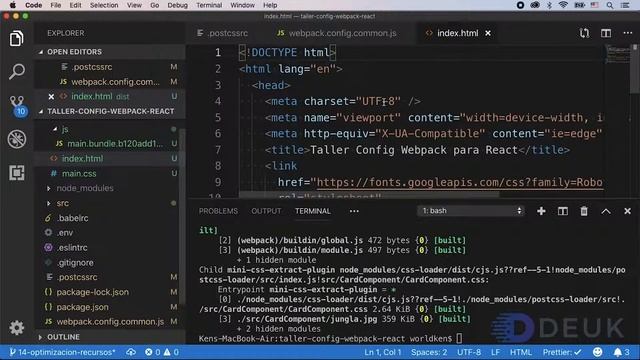Viewport: 640px width, 360px height.
Task: Select the Terminal panel tab
Action: pos(313,211)
